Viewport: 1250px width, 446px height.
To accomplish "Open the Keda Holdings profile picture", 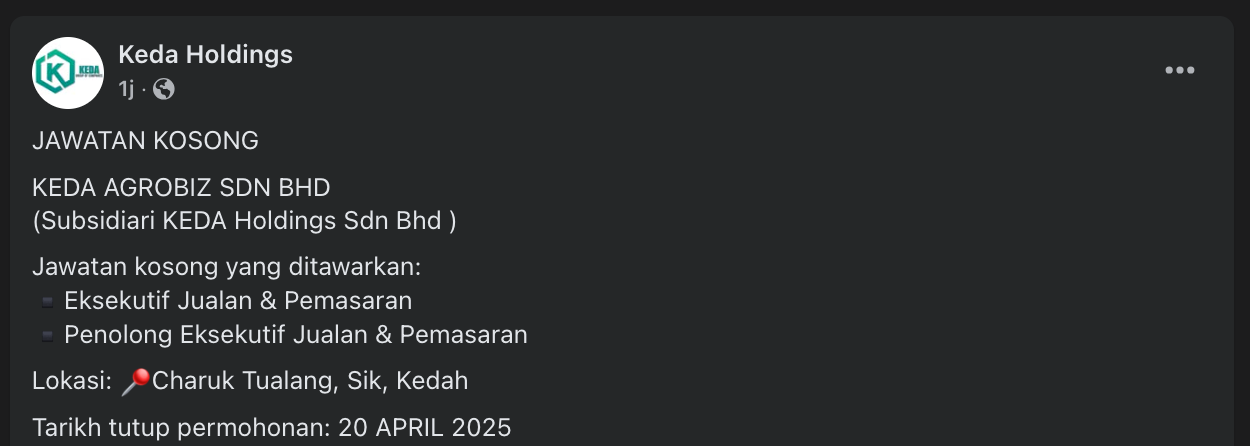I will coord(68,73).
